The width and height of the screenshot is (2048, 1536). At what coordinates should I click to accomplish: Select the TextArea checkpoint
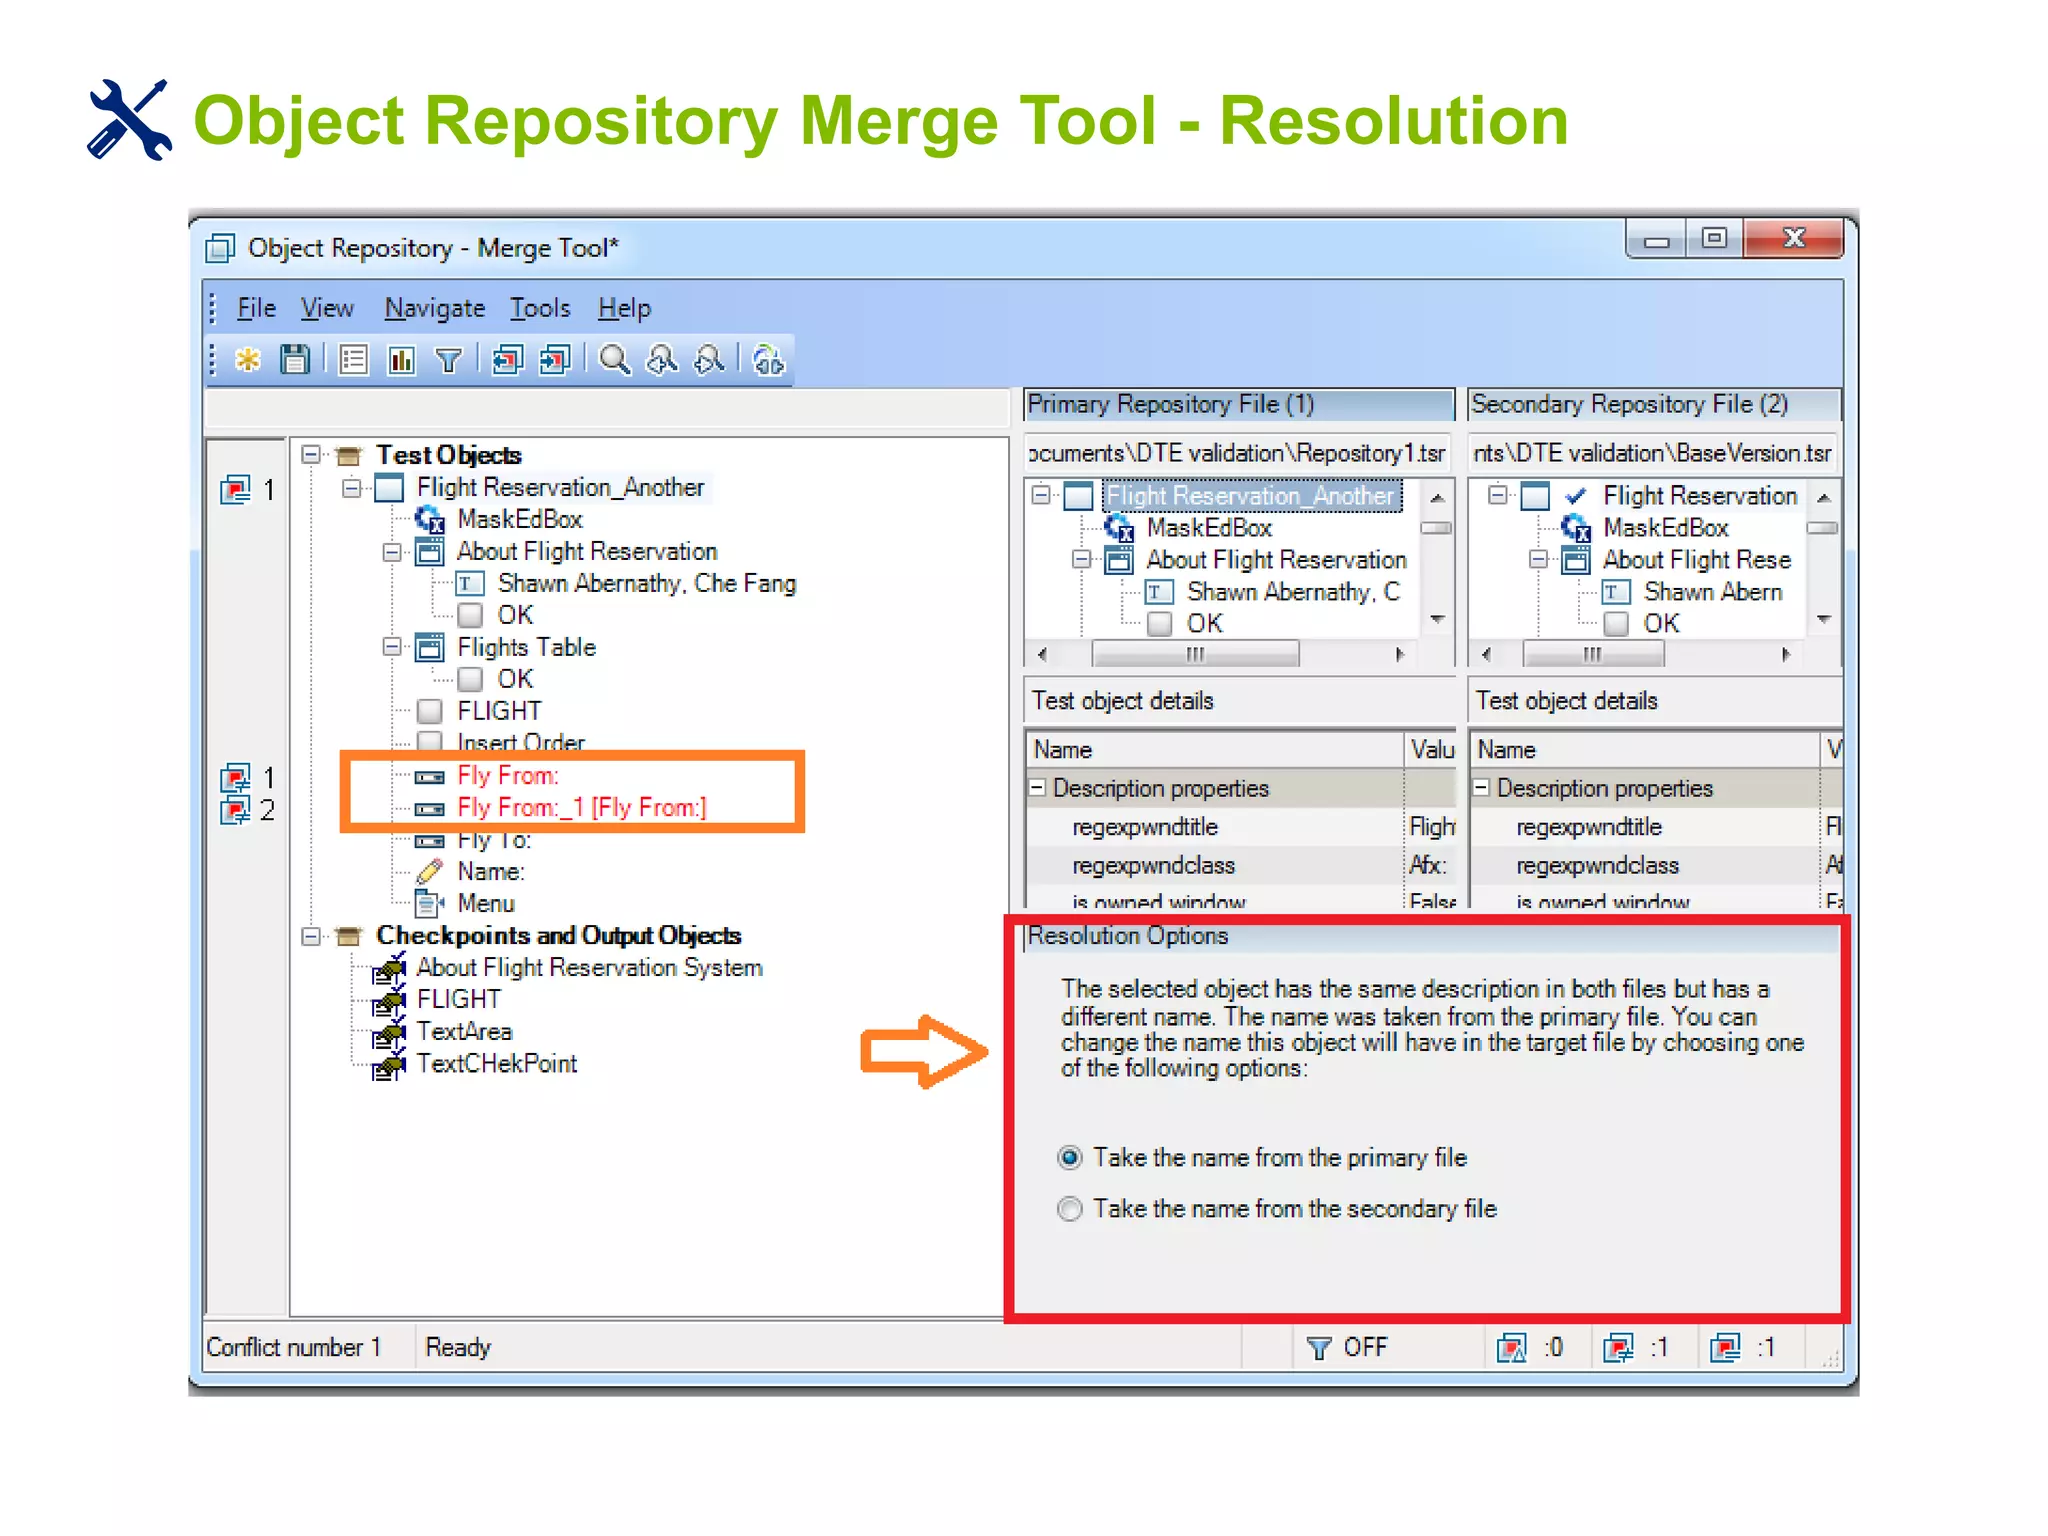click(464, 1031)
